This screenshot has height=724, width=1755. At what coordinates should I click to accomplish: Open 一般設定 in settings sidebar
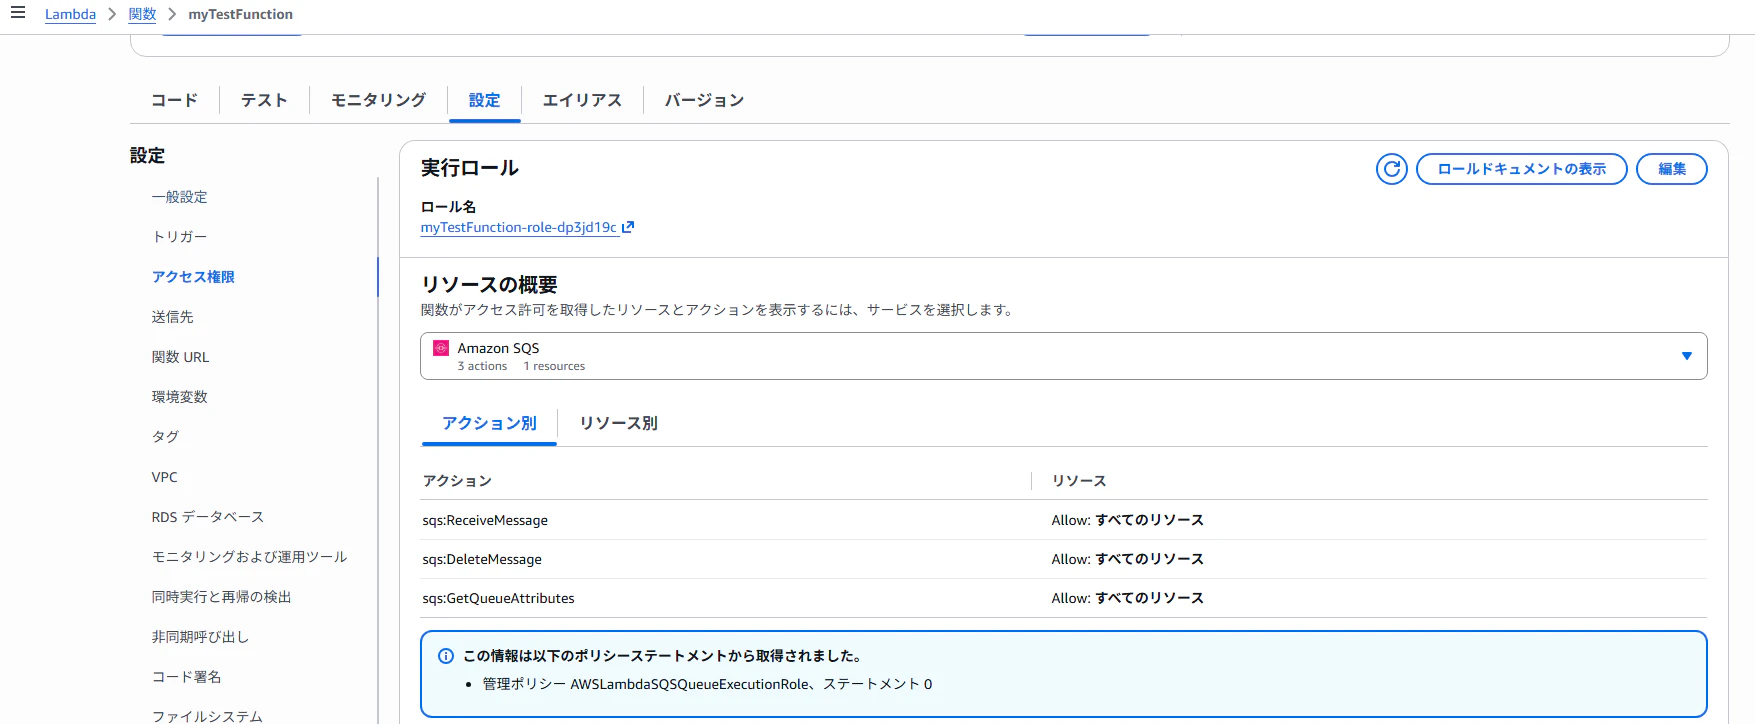click(x=180, y=197)
